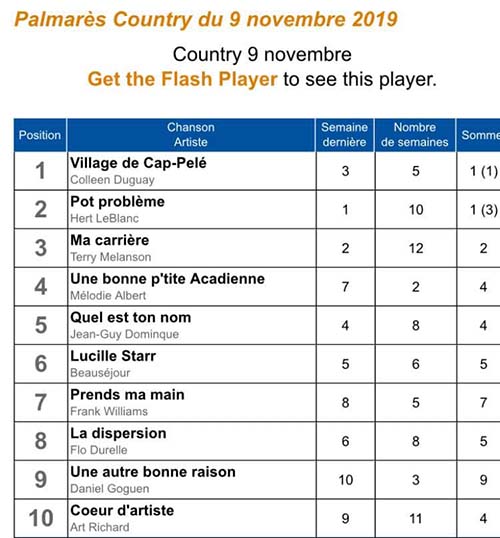Select 'Coeur d'artiste' by Art Richard

point(122,511)
